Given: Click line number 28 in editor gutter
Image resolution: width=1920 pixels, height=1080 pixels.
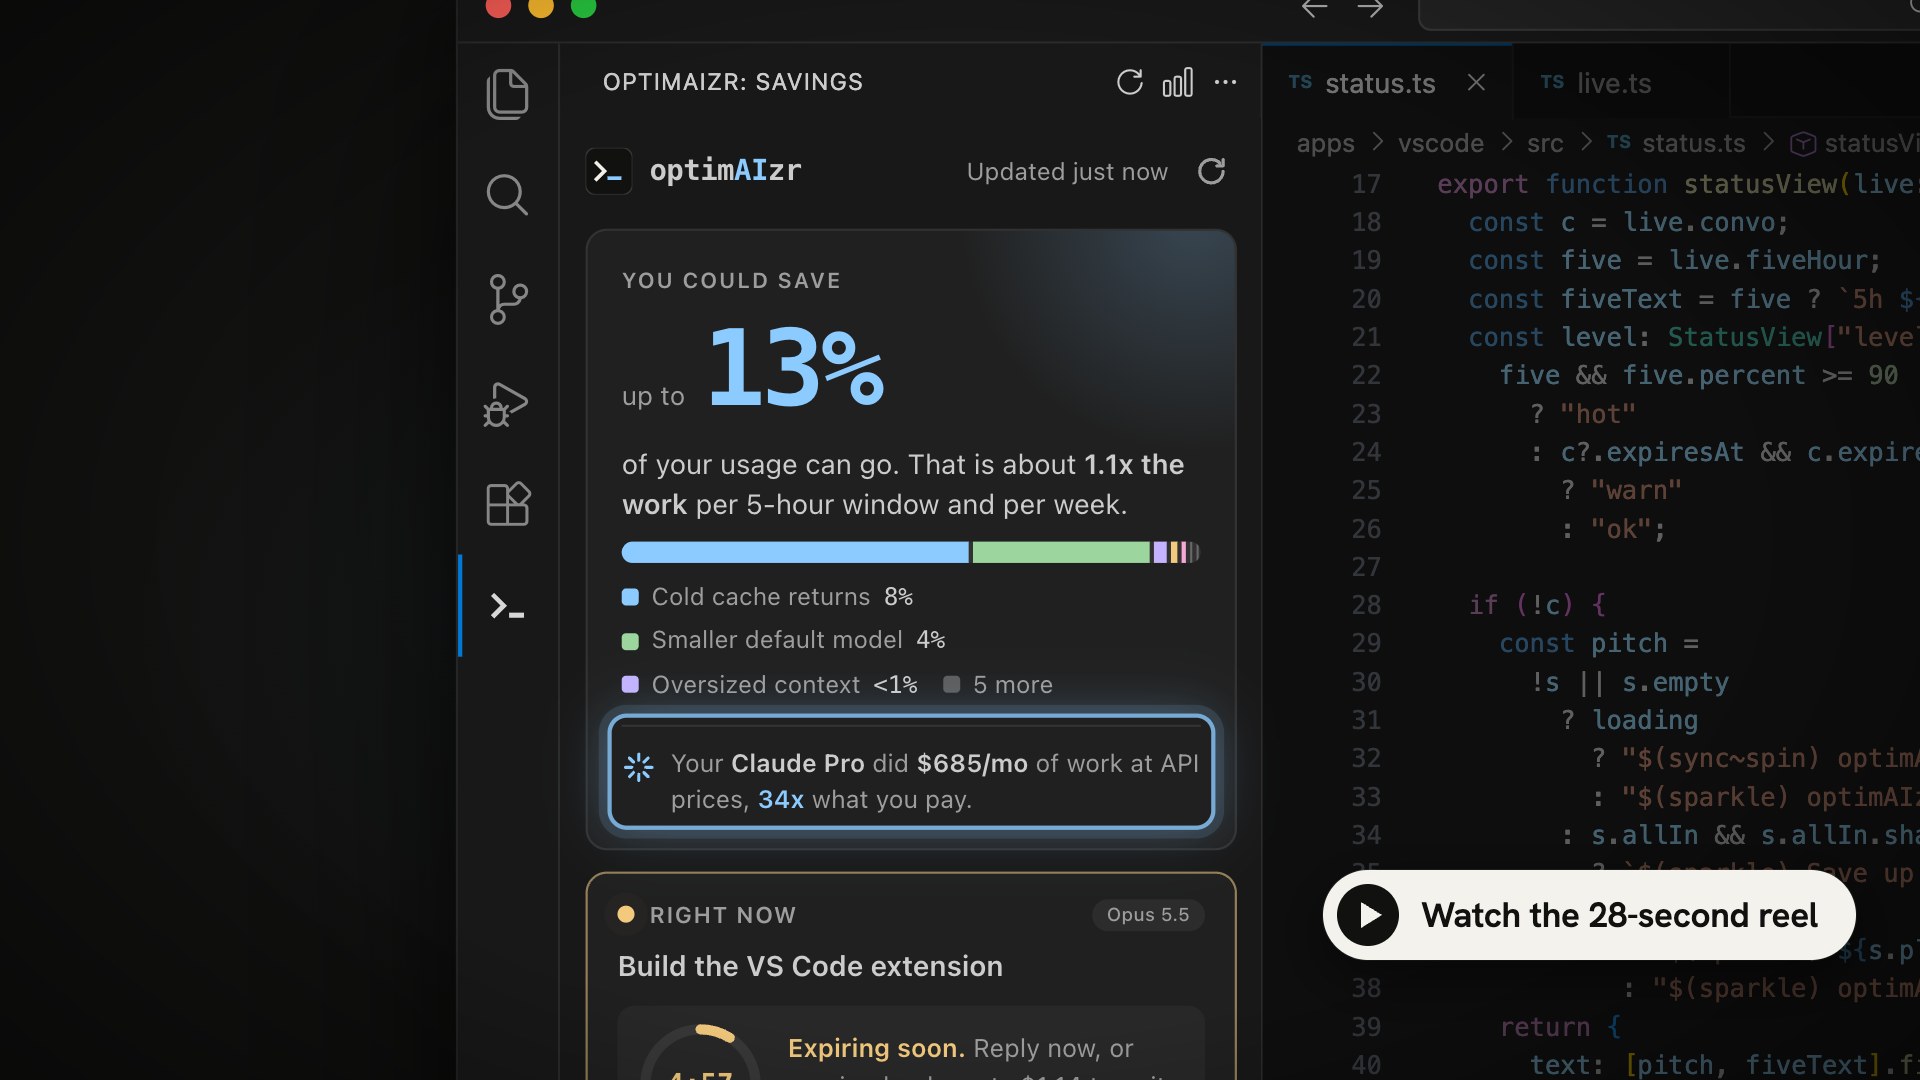Looking at the screenshot, I should pyautogui.click(x=1366, y=605).
